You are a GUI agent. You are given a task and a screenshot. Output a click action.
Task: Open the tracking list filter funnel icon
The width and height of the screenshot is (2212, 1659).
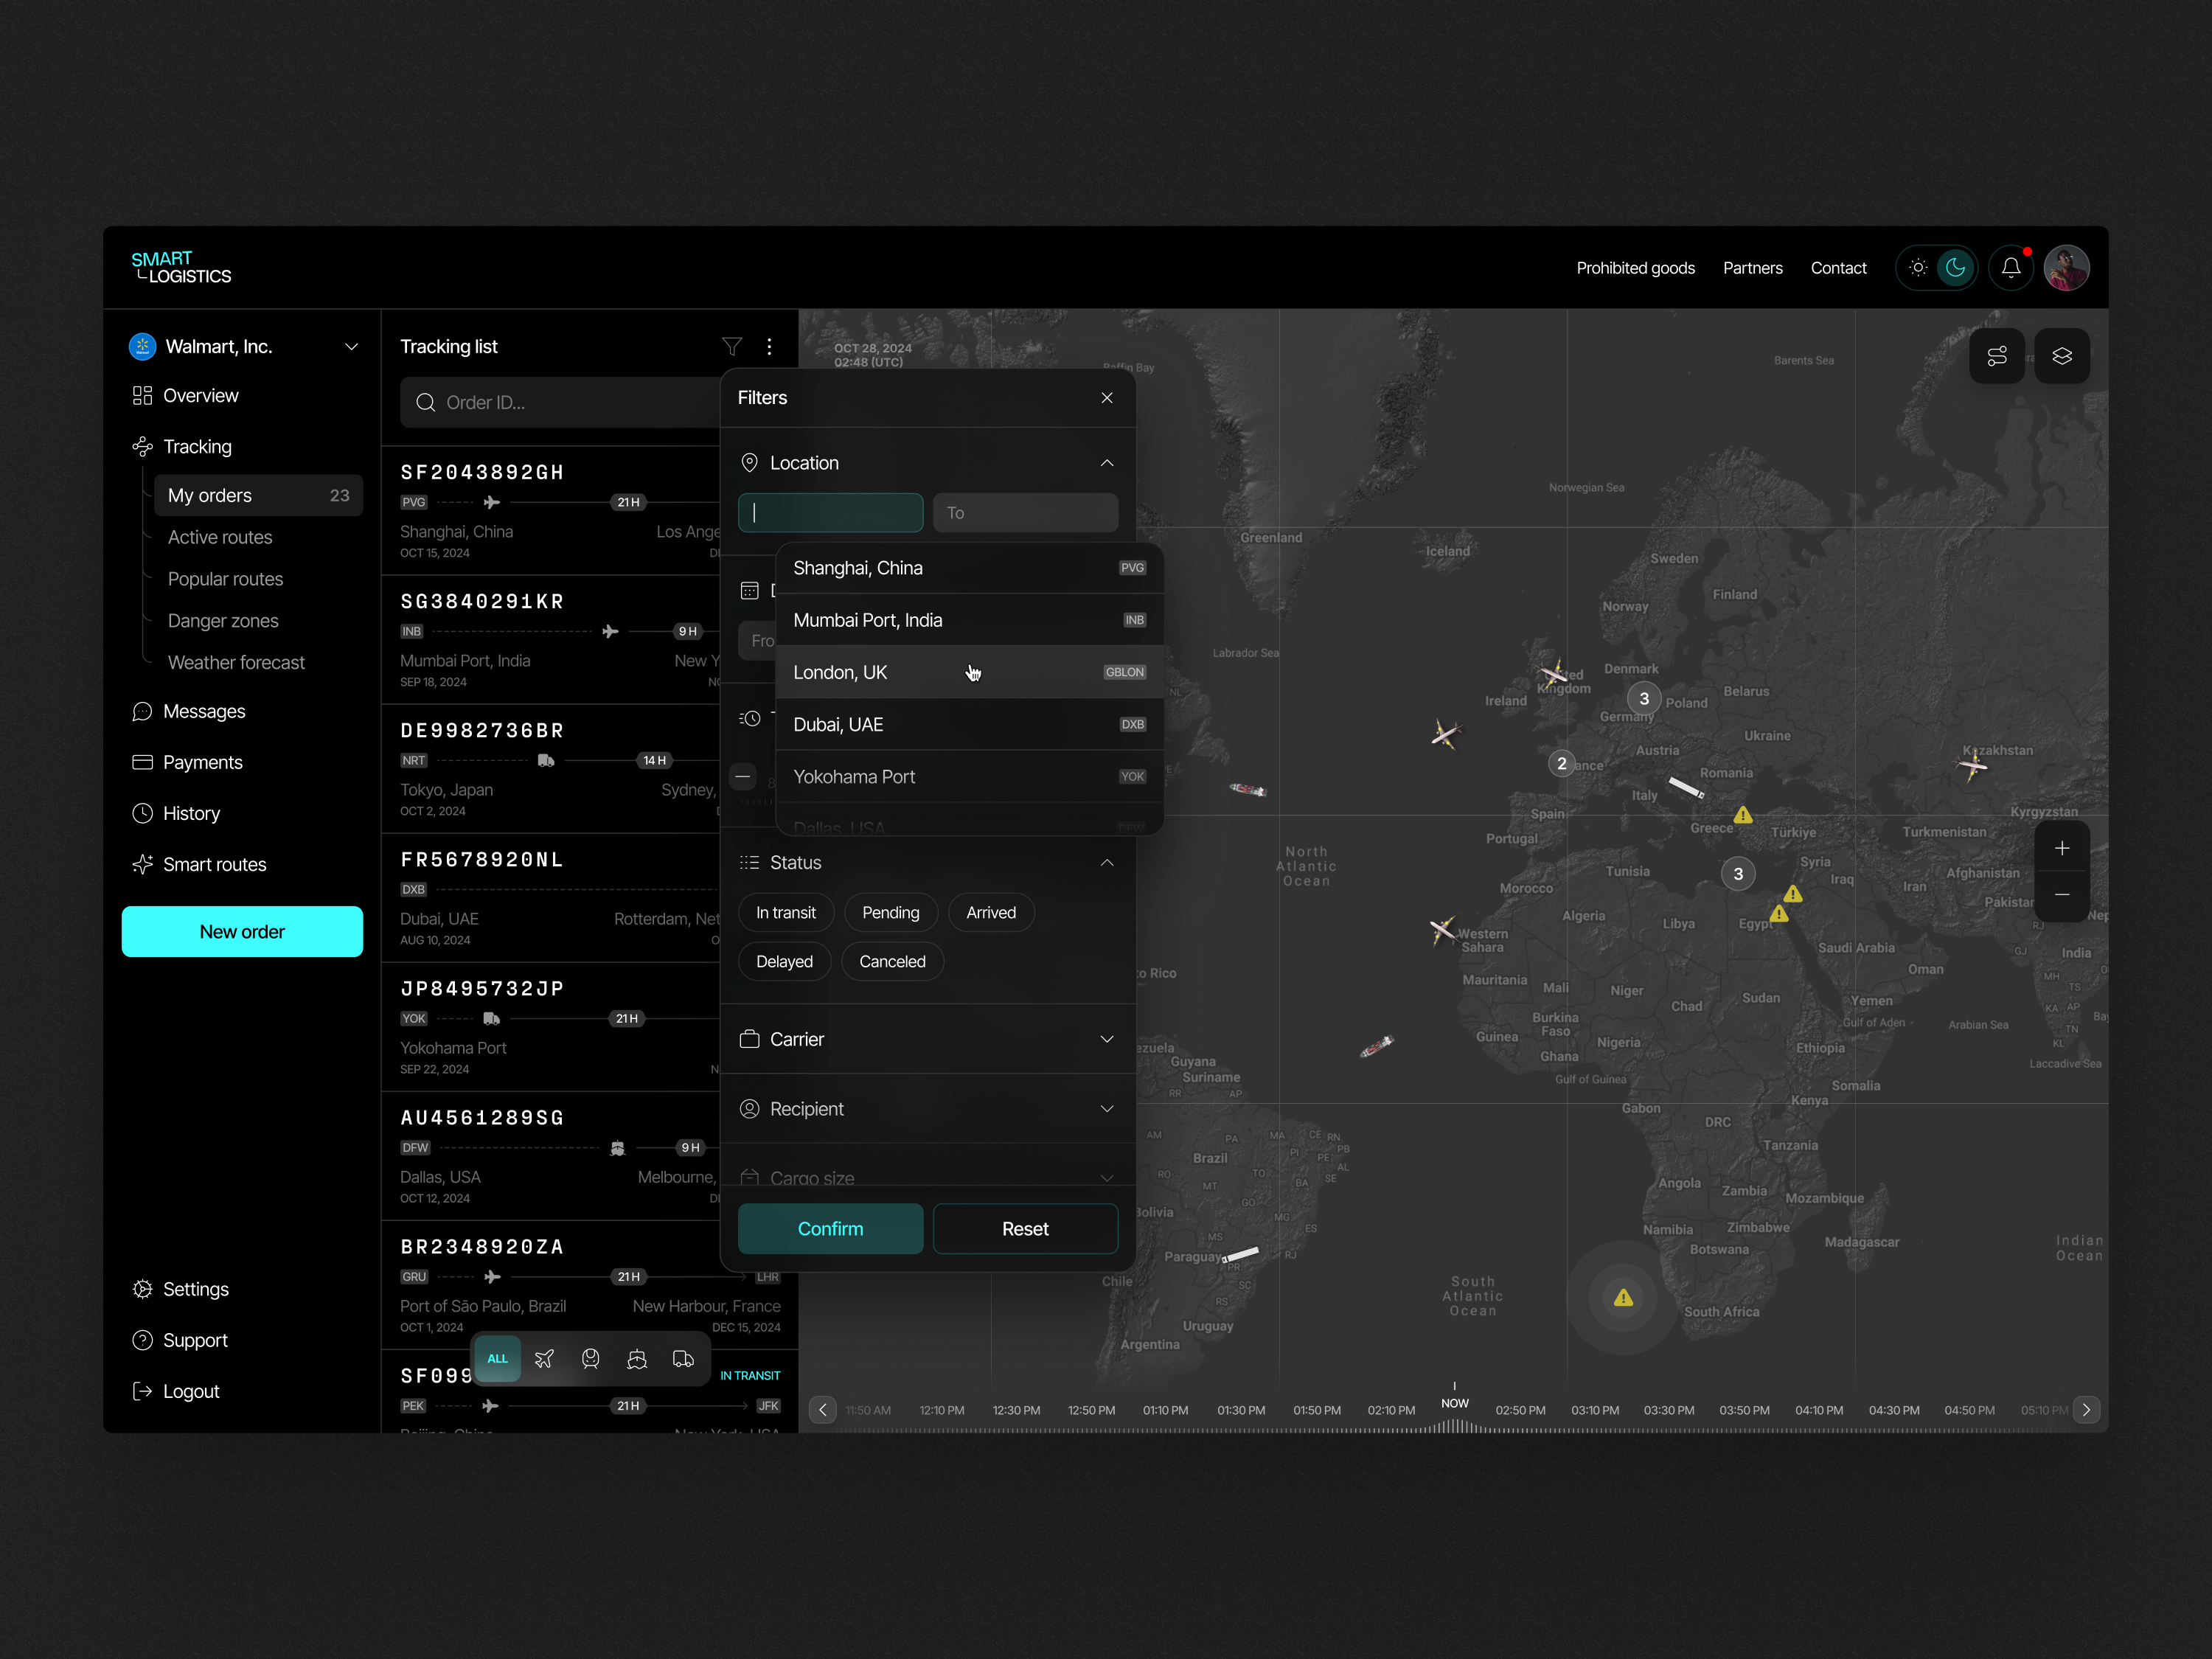pos(732,346)
